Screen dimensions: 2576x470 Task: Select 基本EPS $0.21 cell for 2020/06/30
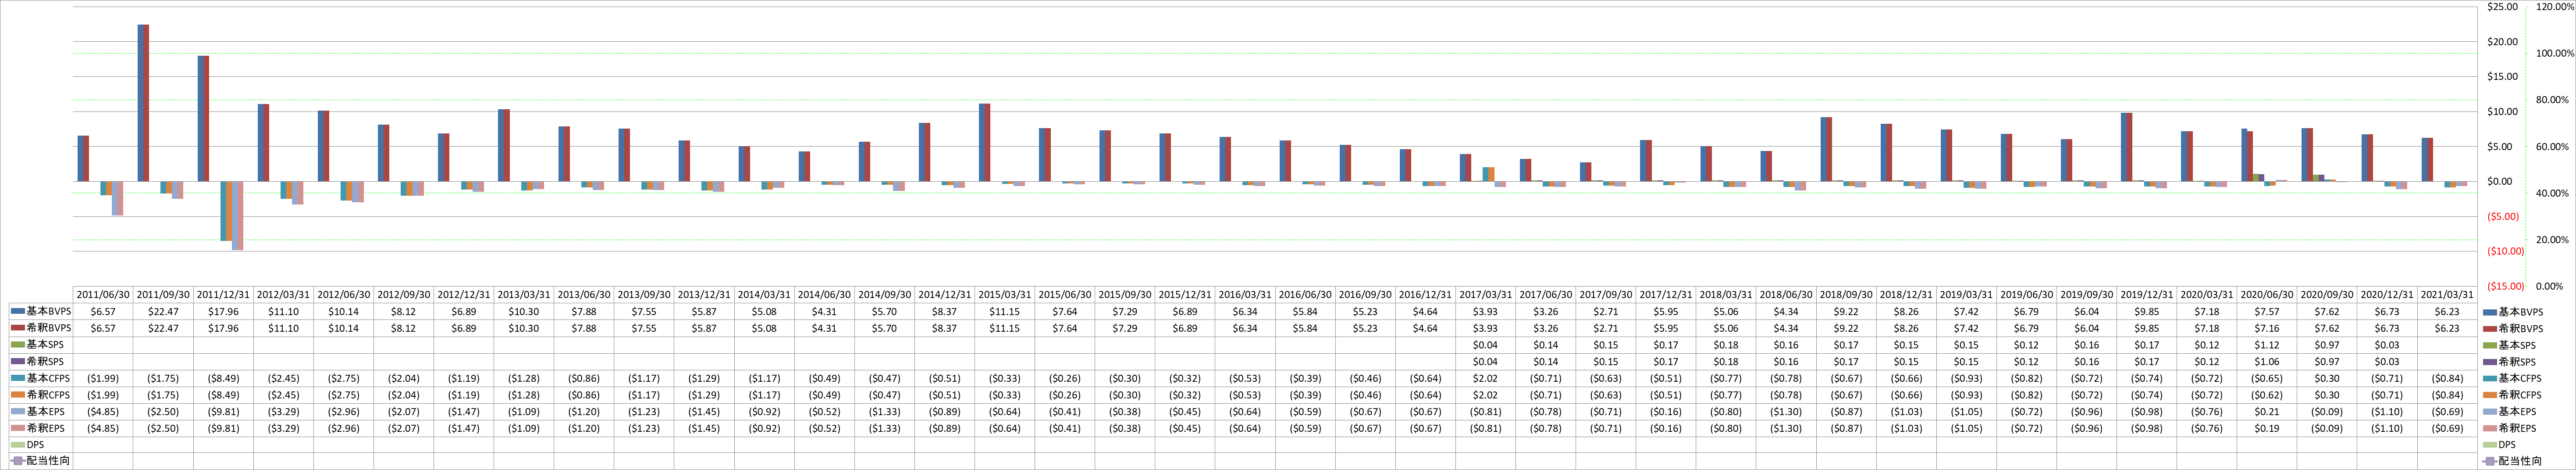[2268, 411]
